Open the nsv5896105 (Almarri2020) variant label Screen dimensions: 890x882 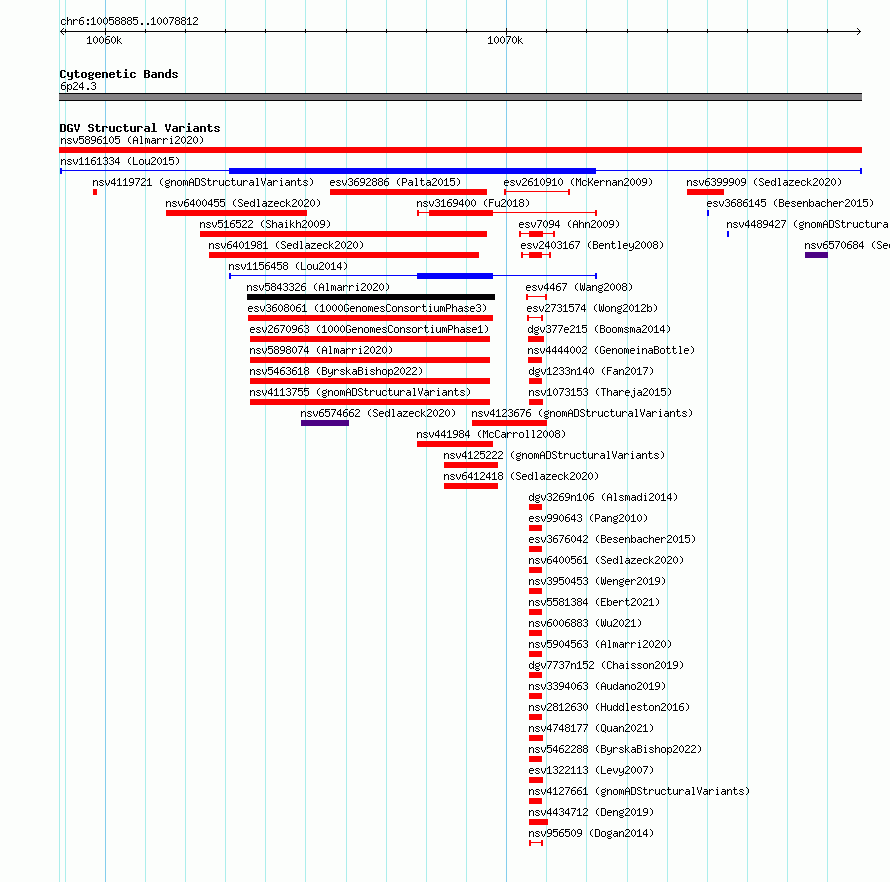(132, 140)
